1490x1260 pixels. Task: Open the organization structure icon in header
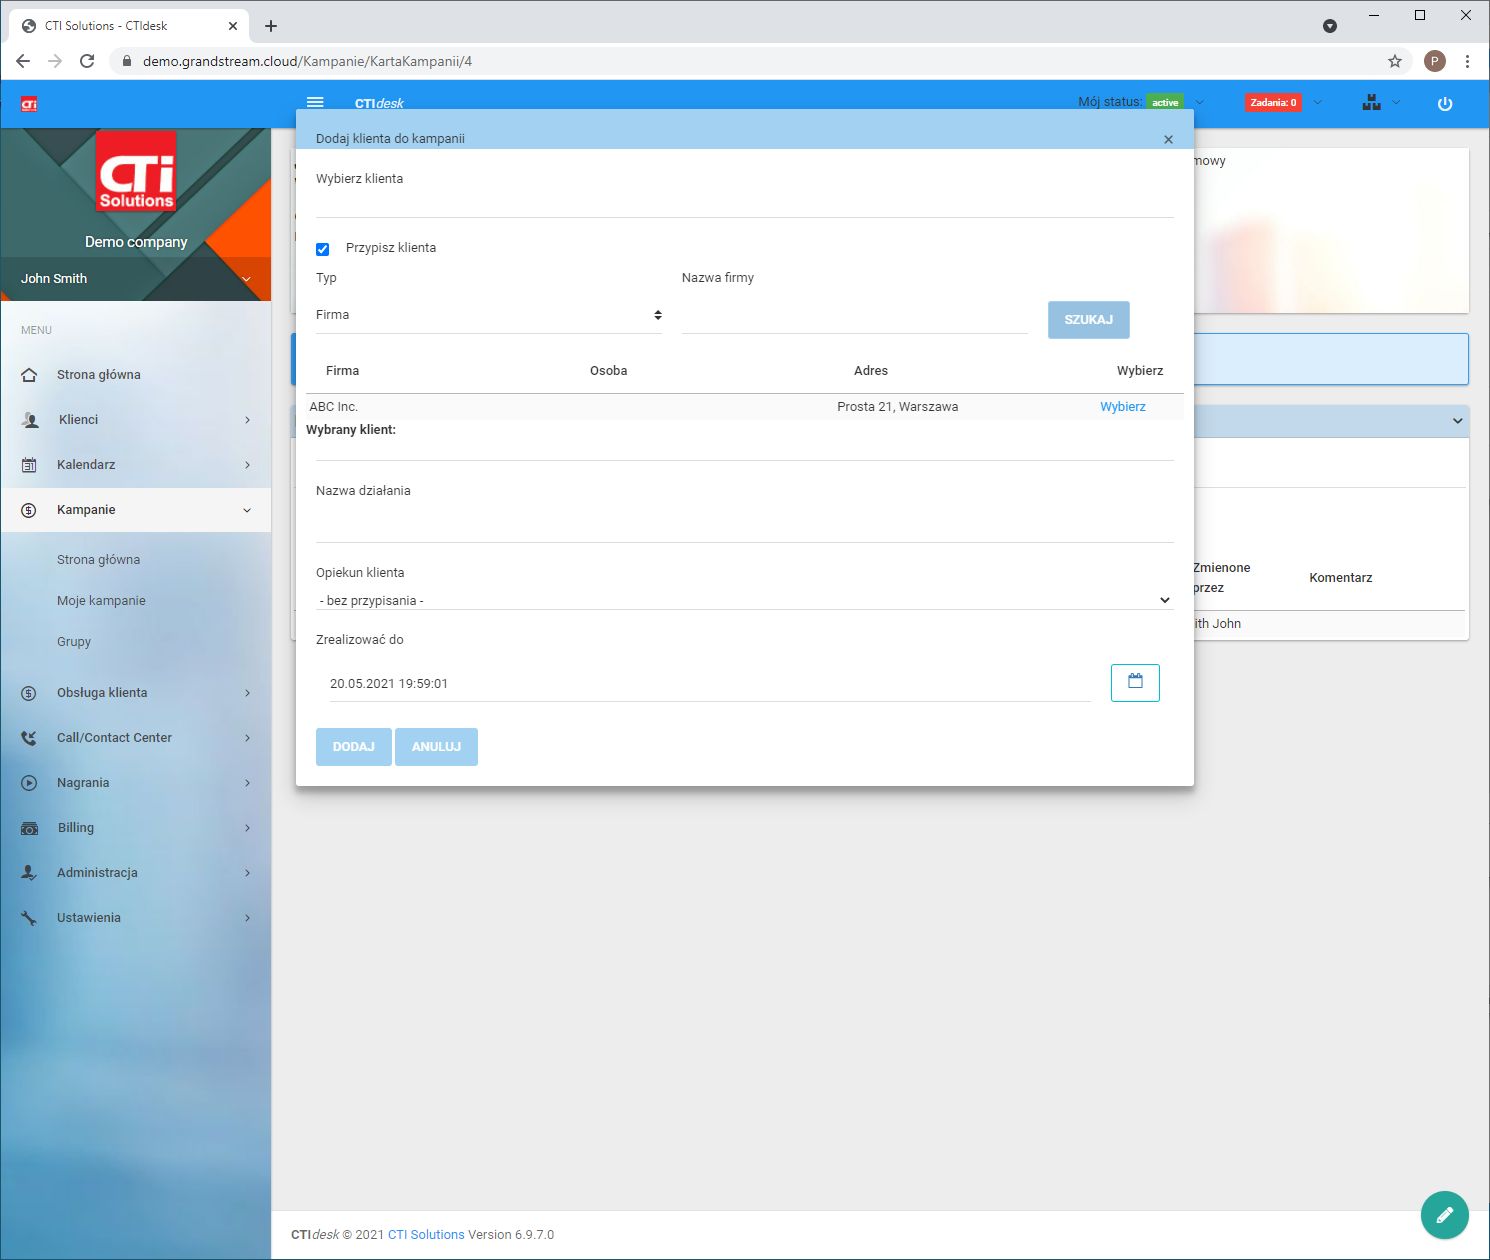pos(1371,102)
